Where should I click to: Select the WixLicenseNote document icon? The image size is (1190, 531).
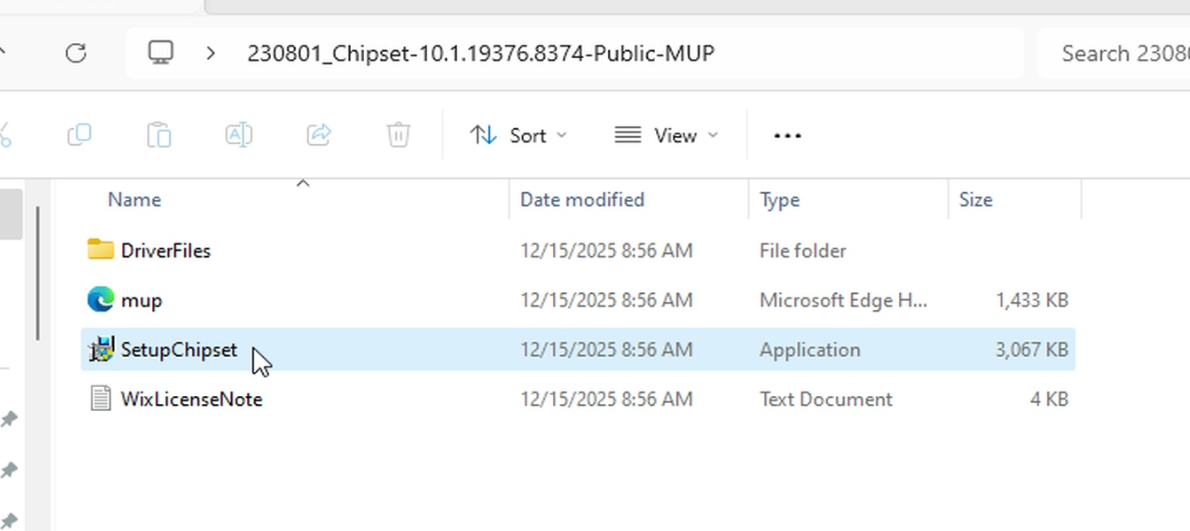coord(100,398)
